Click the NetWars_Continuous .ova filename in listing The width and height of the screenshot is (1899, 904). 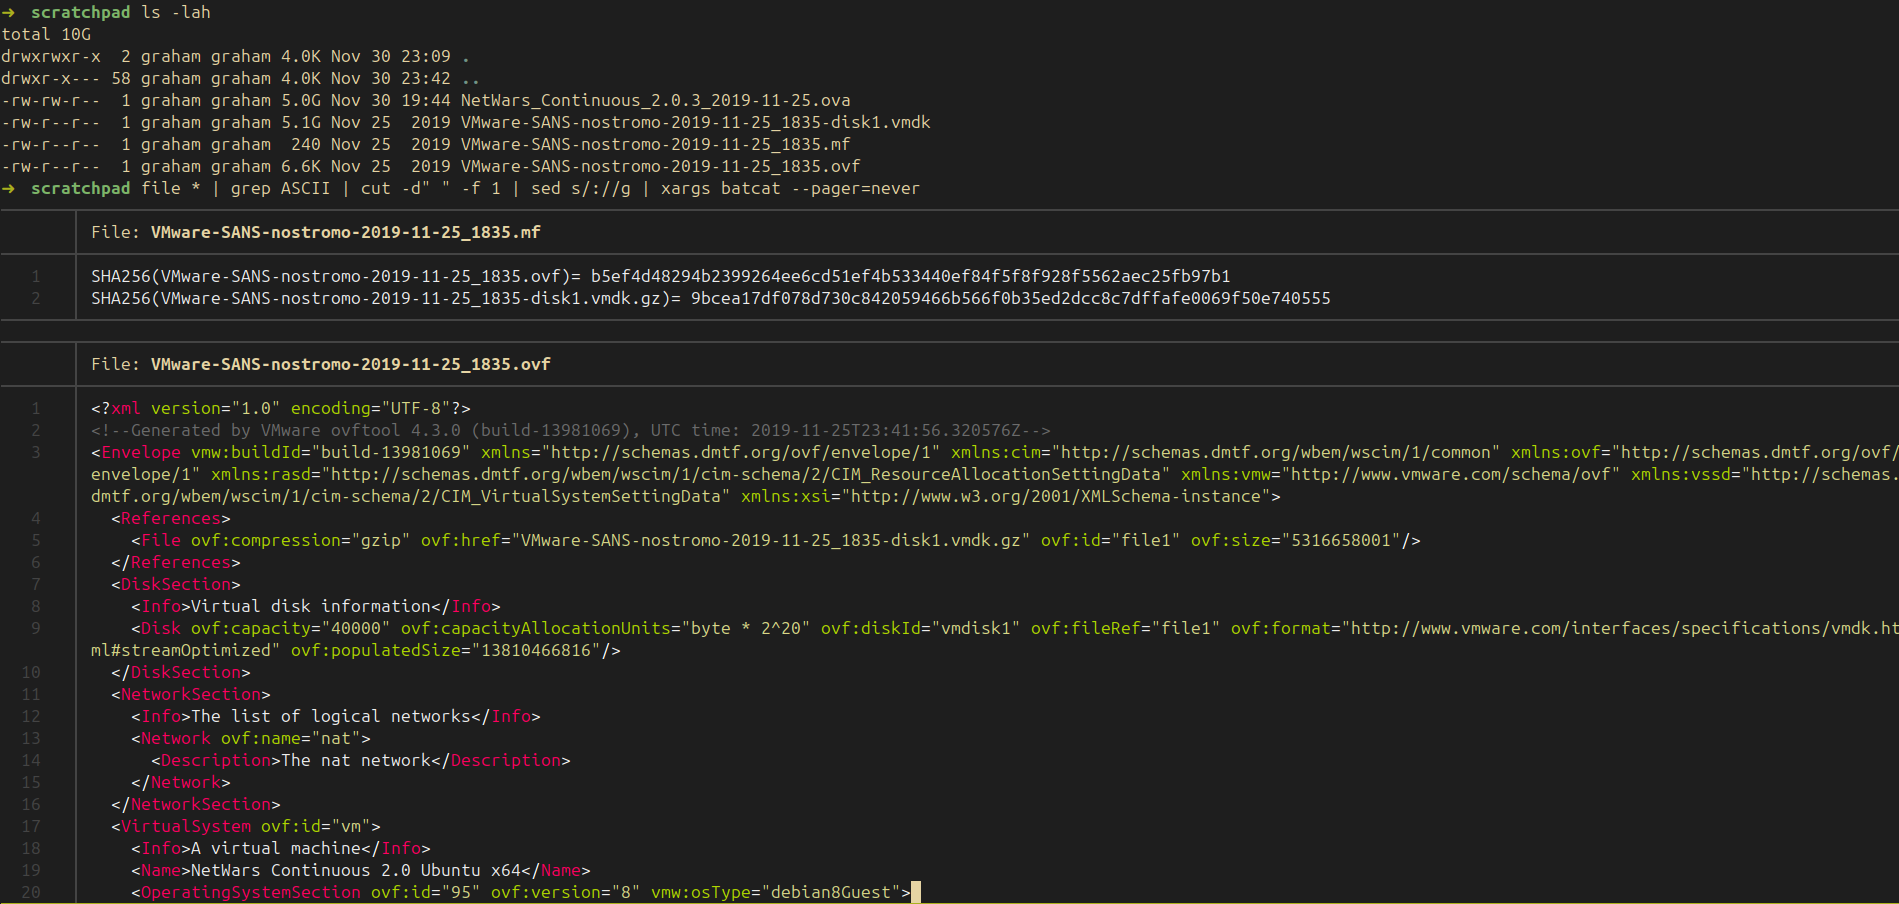click(655, 101)
